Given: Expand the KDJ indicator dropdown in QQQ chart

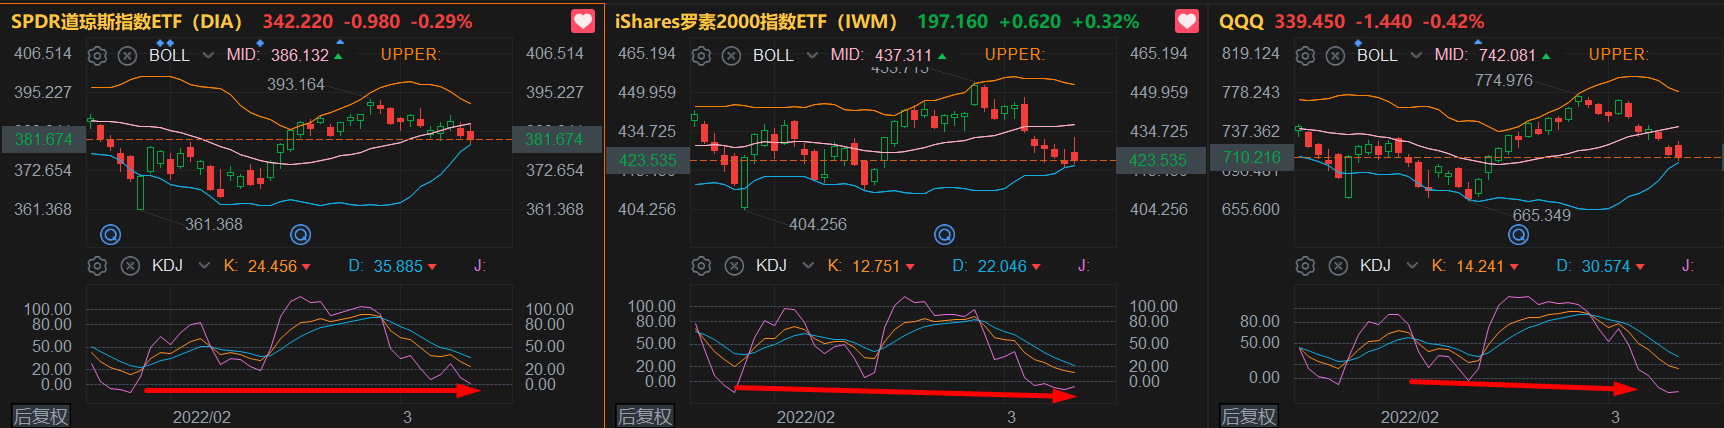Looking at the screenshot, I should [1412, 266].
